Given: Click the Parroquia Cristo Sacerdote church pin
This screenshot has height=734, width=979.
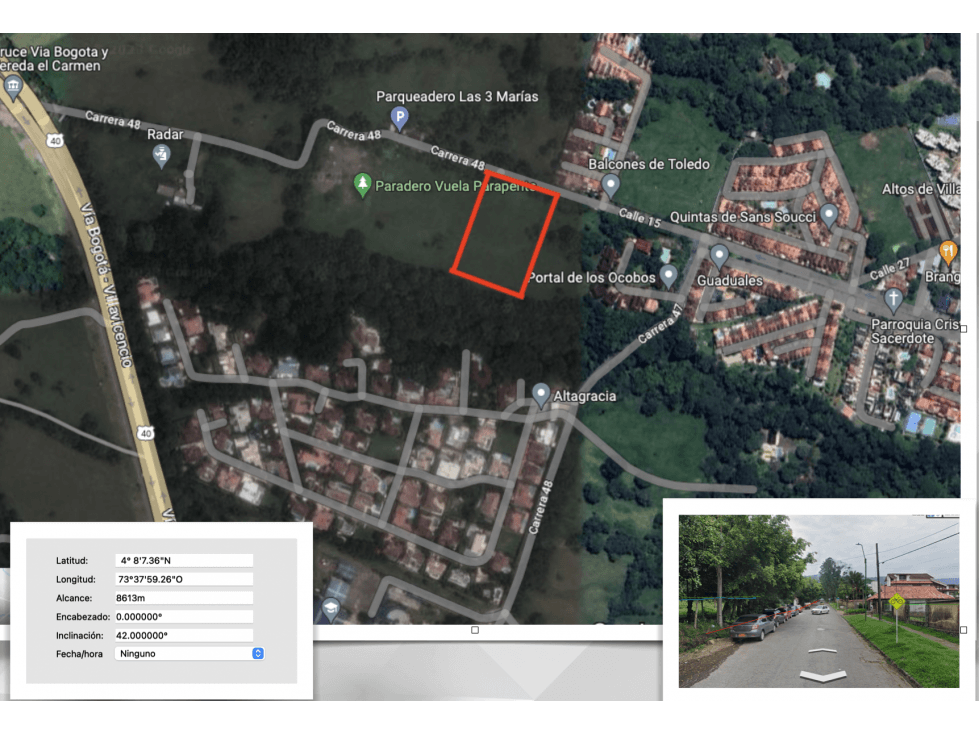Looking at the screenshot, I should pyautogui.click(x=893, y=300).
